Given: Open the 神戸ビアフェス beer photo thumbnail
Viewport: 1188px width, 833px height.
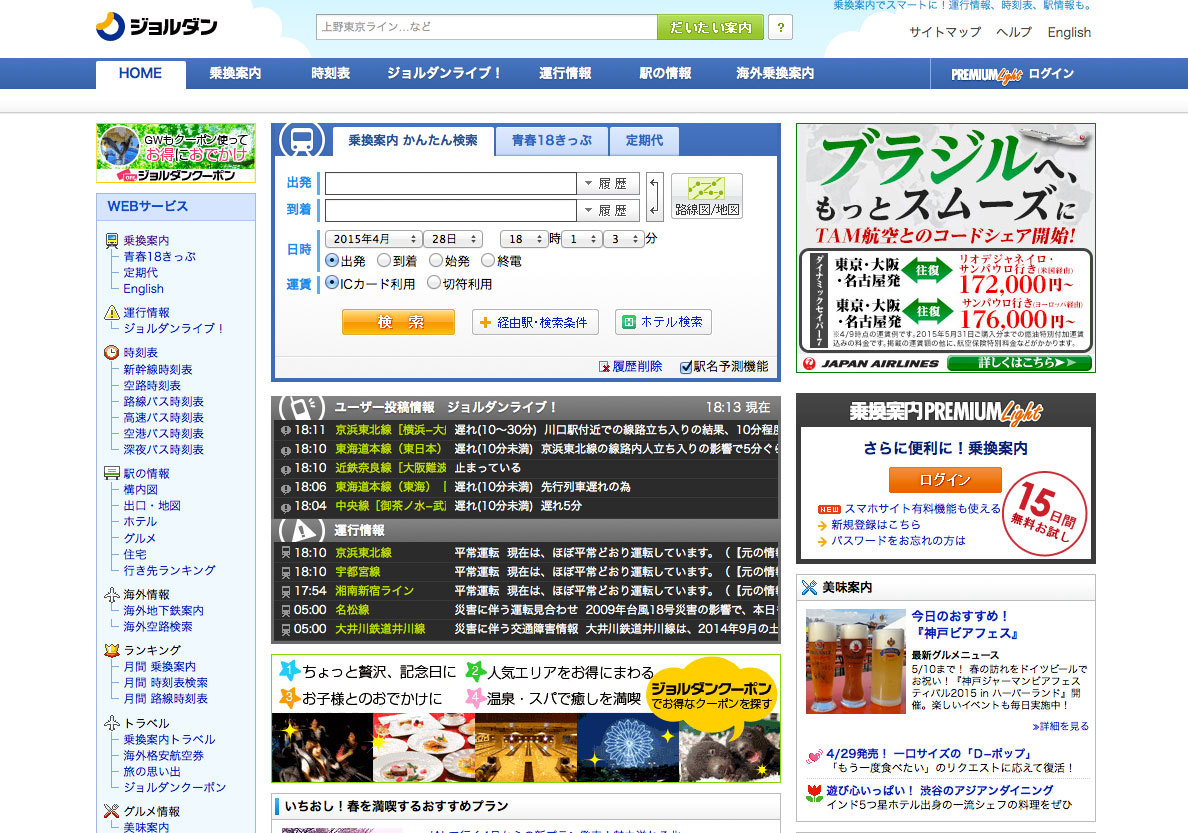Looking at the screenshot, I should (x=855, y=661).
